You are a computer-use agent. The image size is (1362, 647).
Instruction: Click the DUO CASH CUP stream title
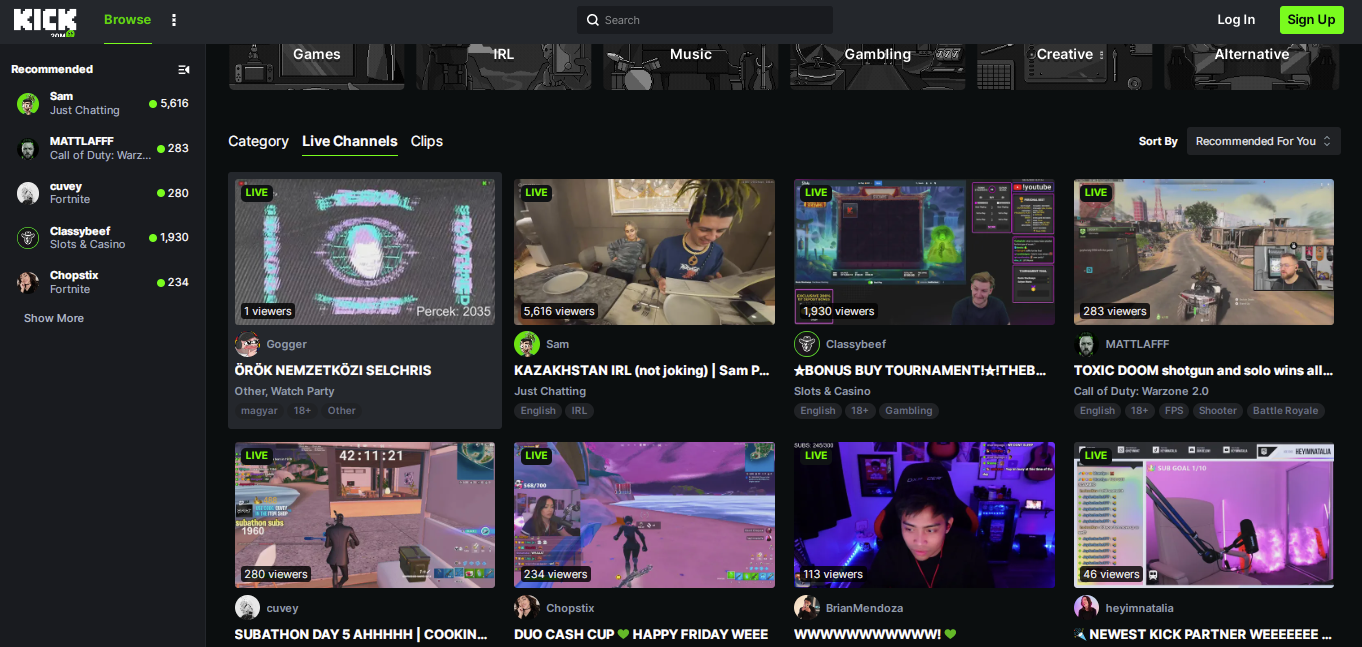641,634
